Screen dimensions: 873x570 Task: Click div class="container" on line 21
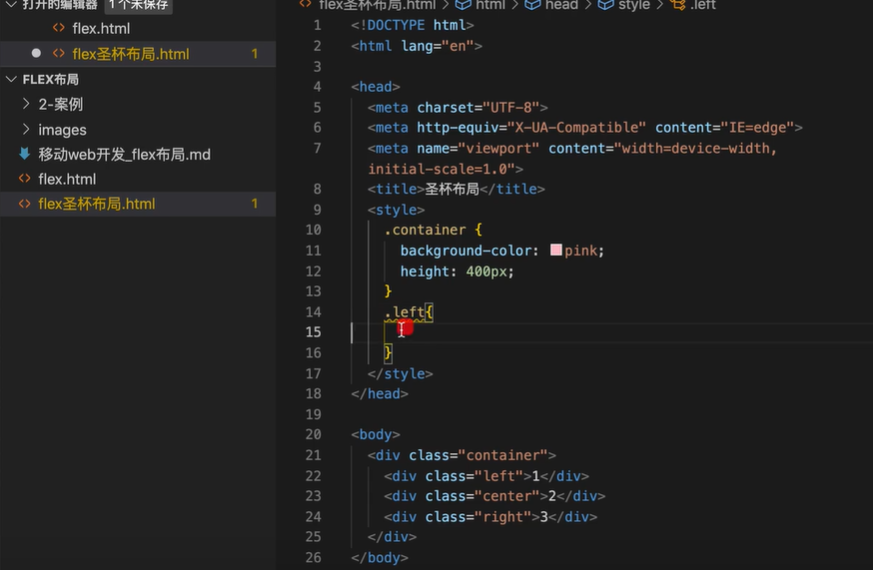tap(462, 455)
